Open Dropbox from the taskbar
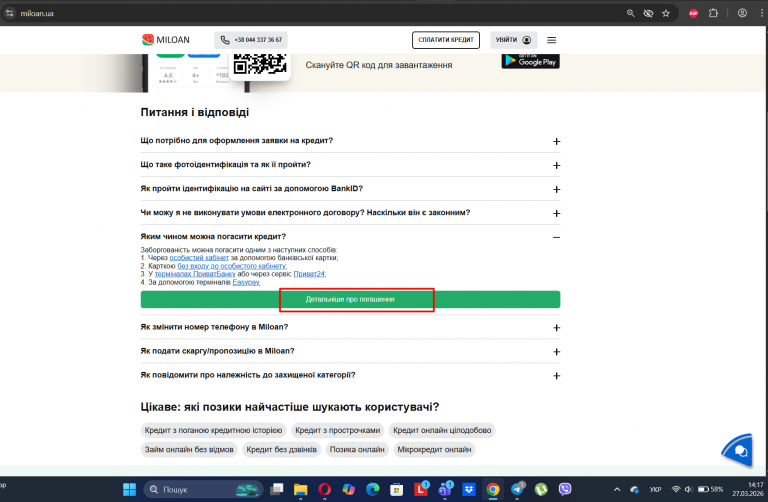This screenshot has height=502, width=768. (469, 489)
